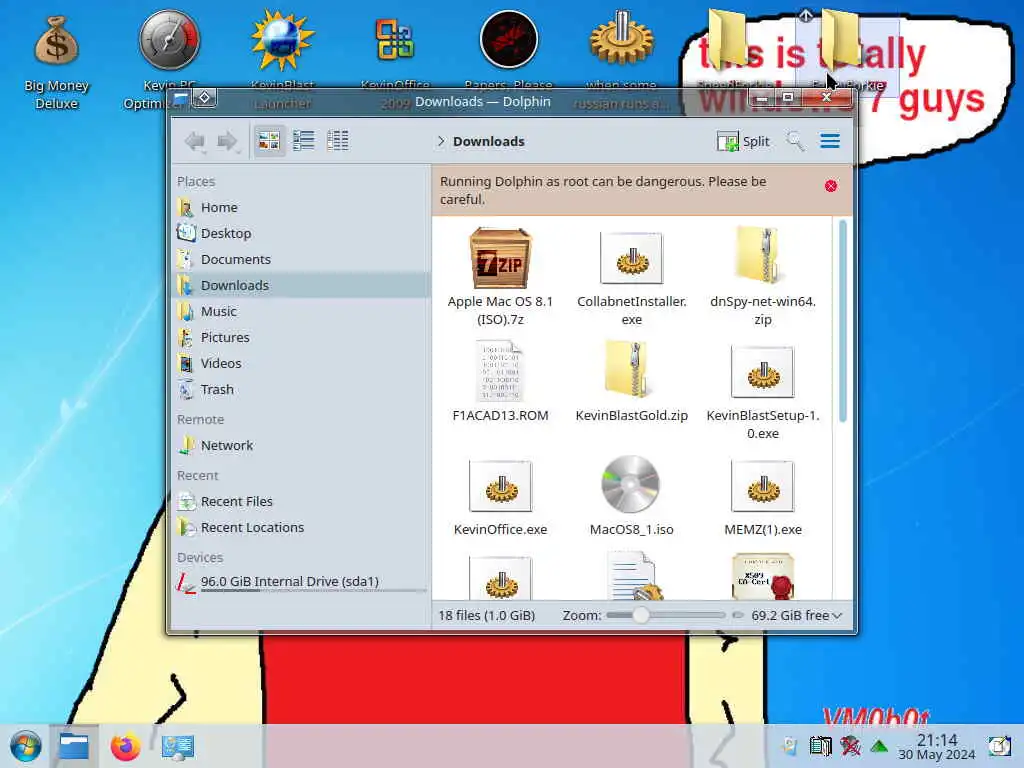The image size is (1024, 768).
Task: Open the disconnected network tray icon
Action: point(850,746)
